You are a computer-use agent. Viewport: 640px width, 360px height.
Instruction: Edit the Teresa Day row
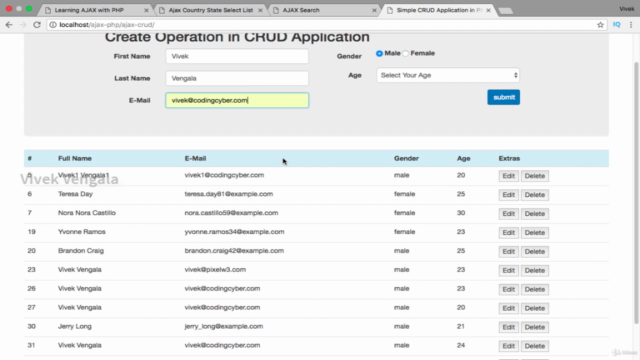pyautogui.click(x=509, y=195)
